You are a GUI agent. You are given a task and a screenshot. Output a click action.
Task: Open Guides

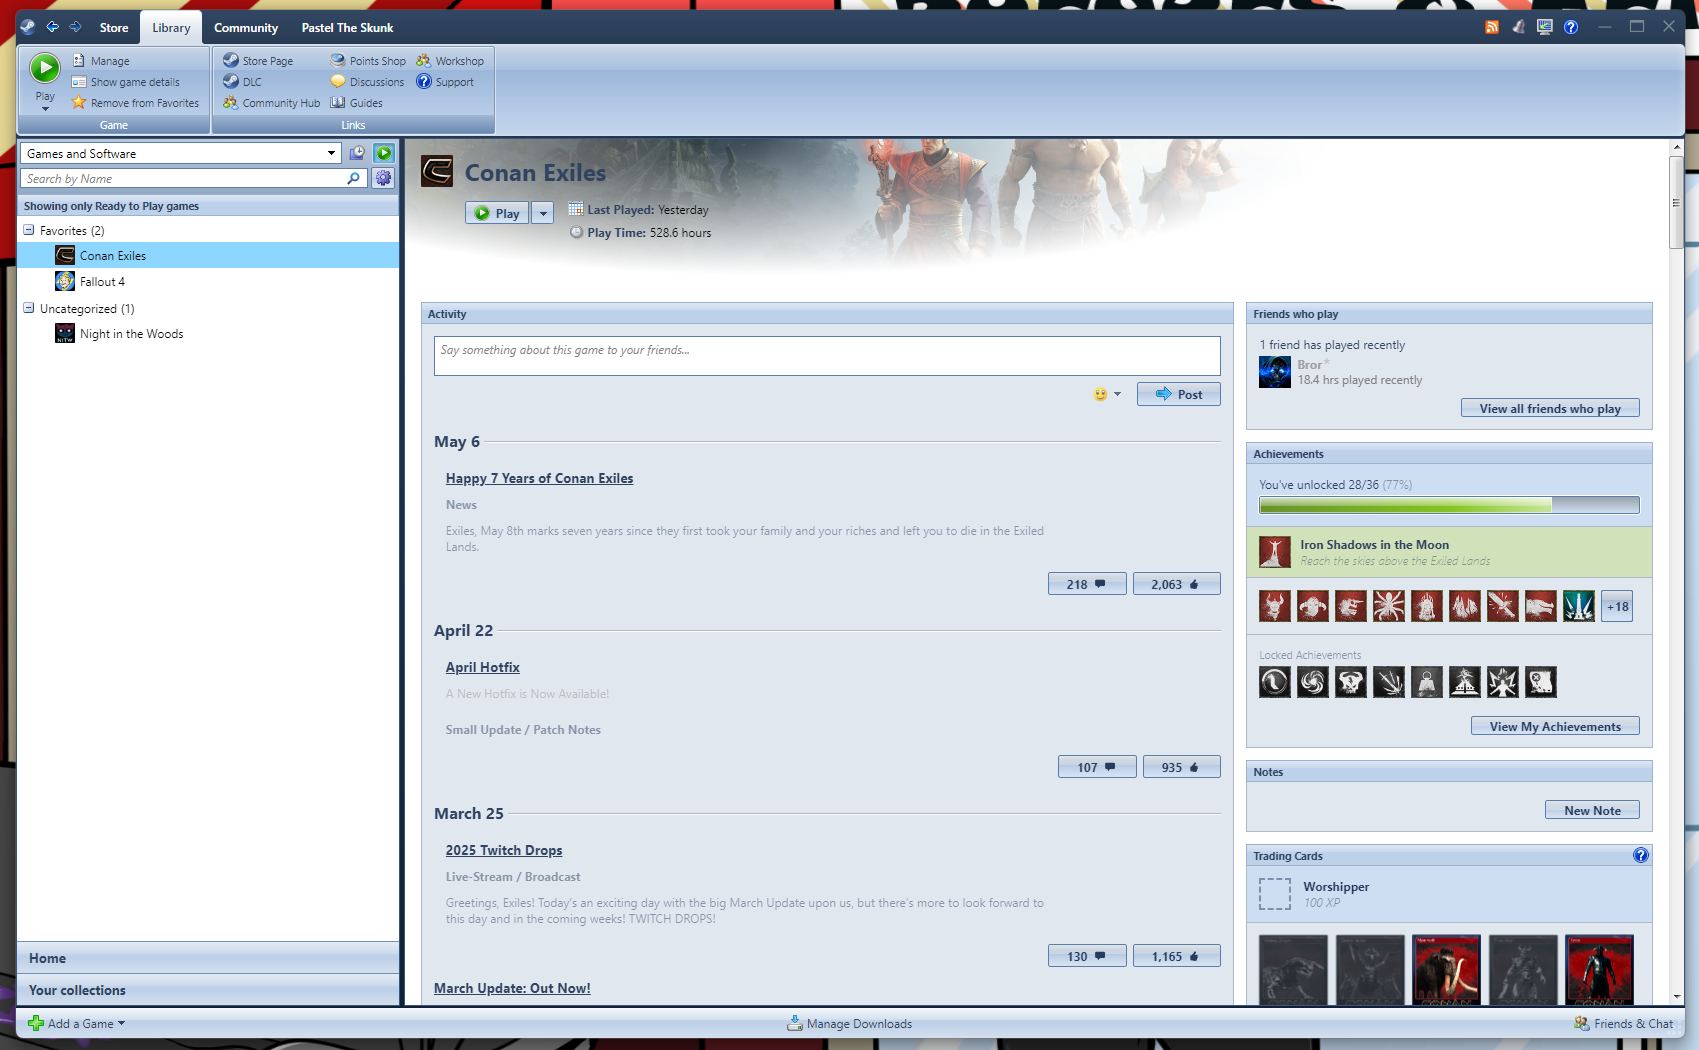pyautogui.click(x=356, y=103)
